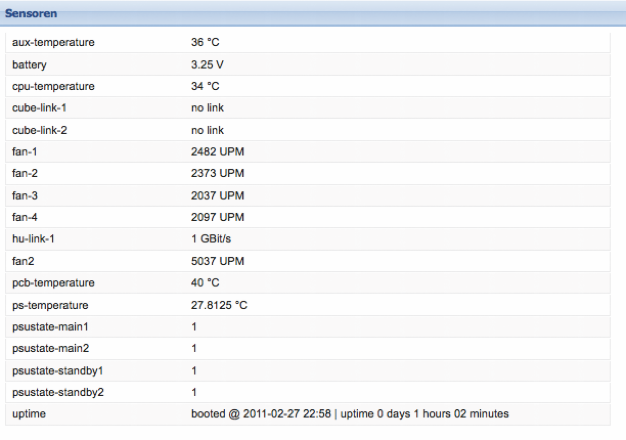Viewport: 626px width, 440px height.
Task: Click the pcb-temperature row label
Action: 53,283
